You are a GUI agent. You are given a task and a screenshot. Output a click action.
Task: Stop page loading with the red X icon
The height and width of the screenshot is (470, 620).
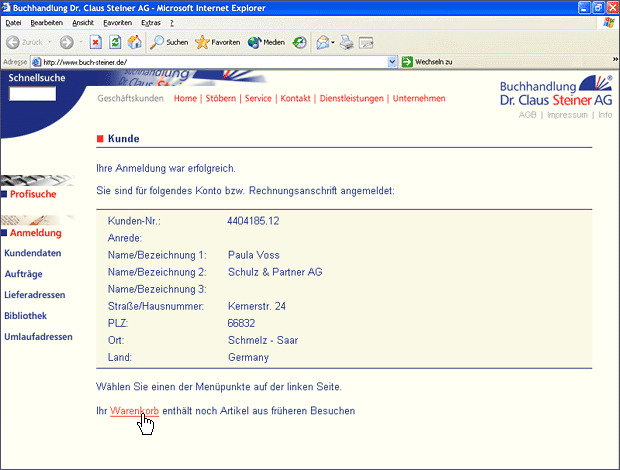[96, 42]
